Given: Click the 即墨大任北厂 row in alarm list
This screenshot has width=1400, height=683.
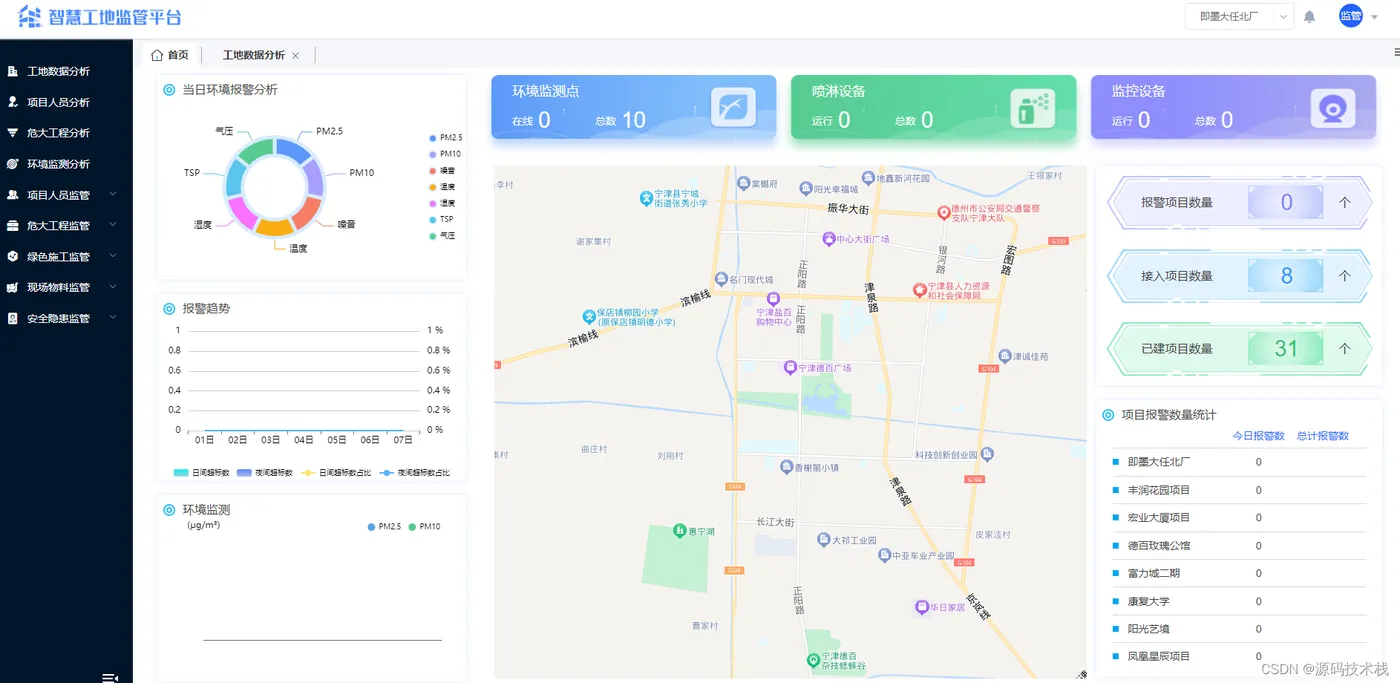Looking at the screenshot, I should click(x=1239, y=462).
